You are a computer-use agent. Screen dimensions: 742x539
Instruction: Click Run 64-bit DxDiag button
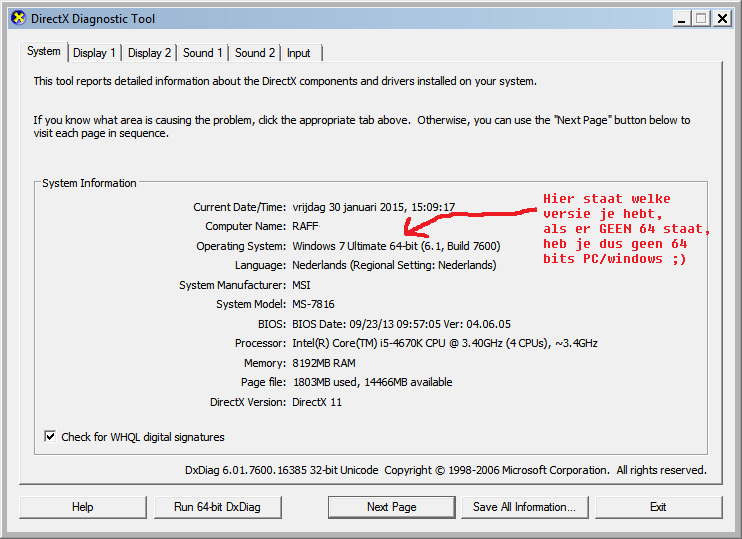coord(217,507)
